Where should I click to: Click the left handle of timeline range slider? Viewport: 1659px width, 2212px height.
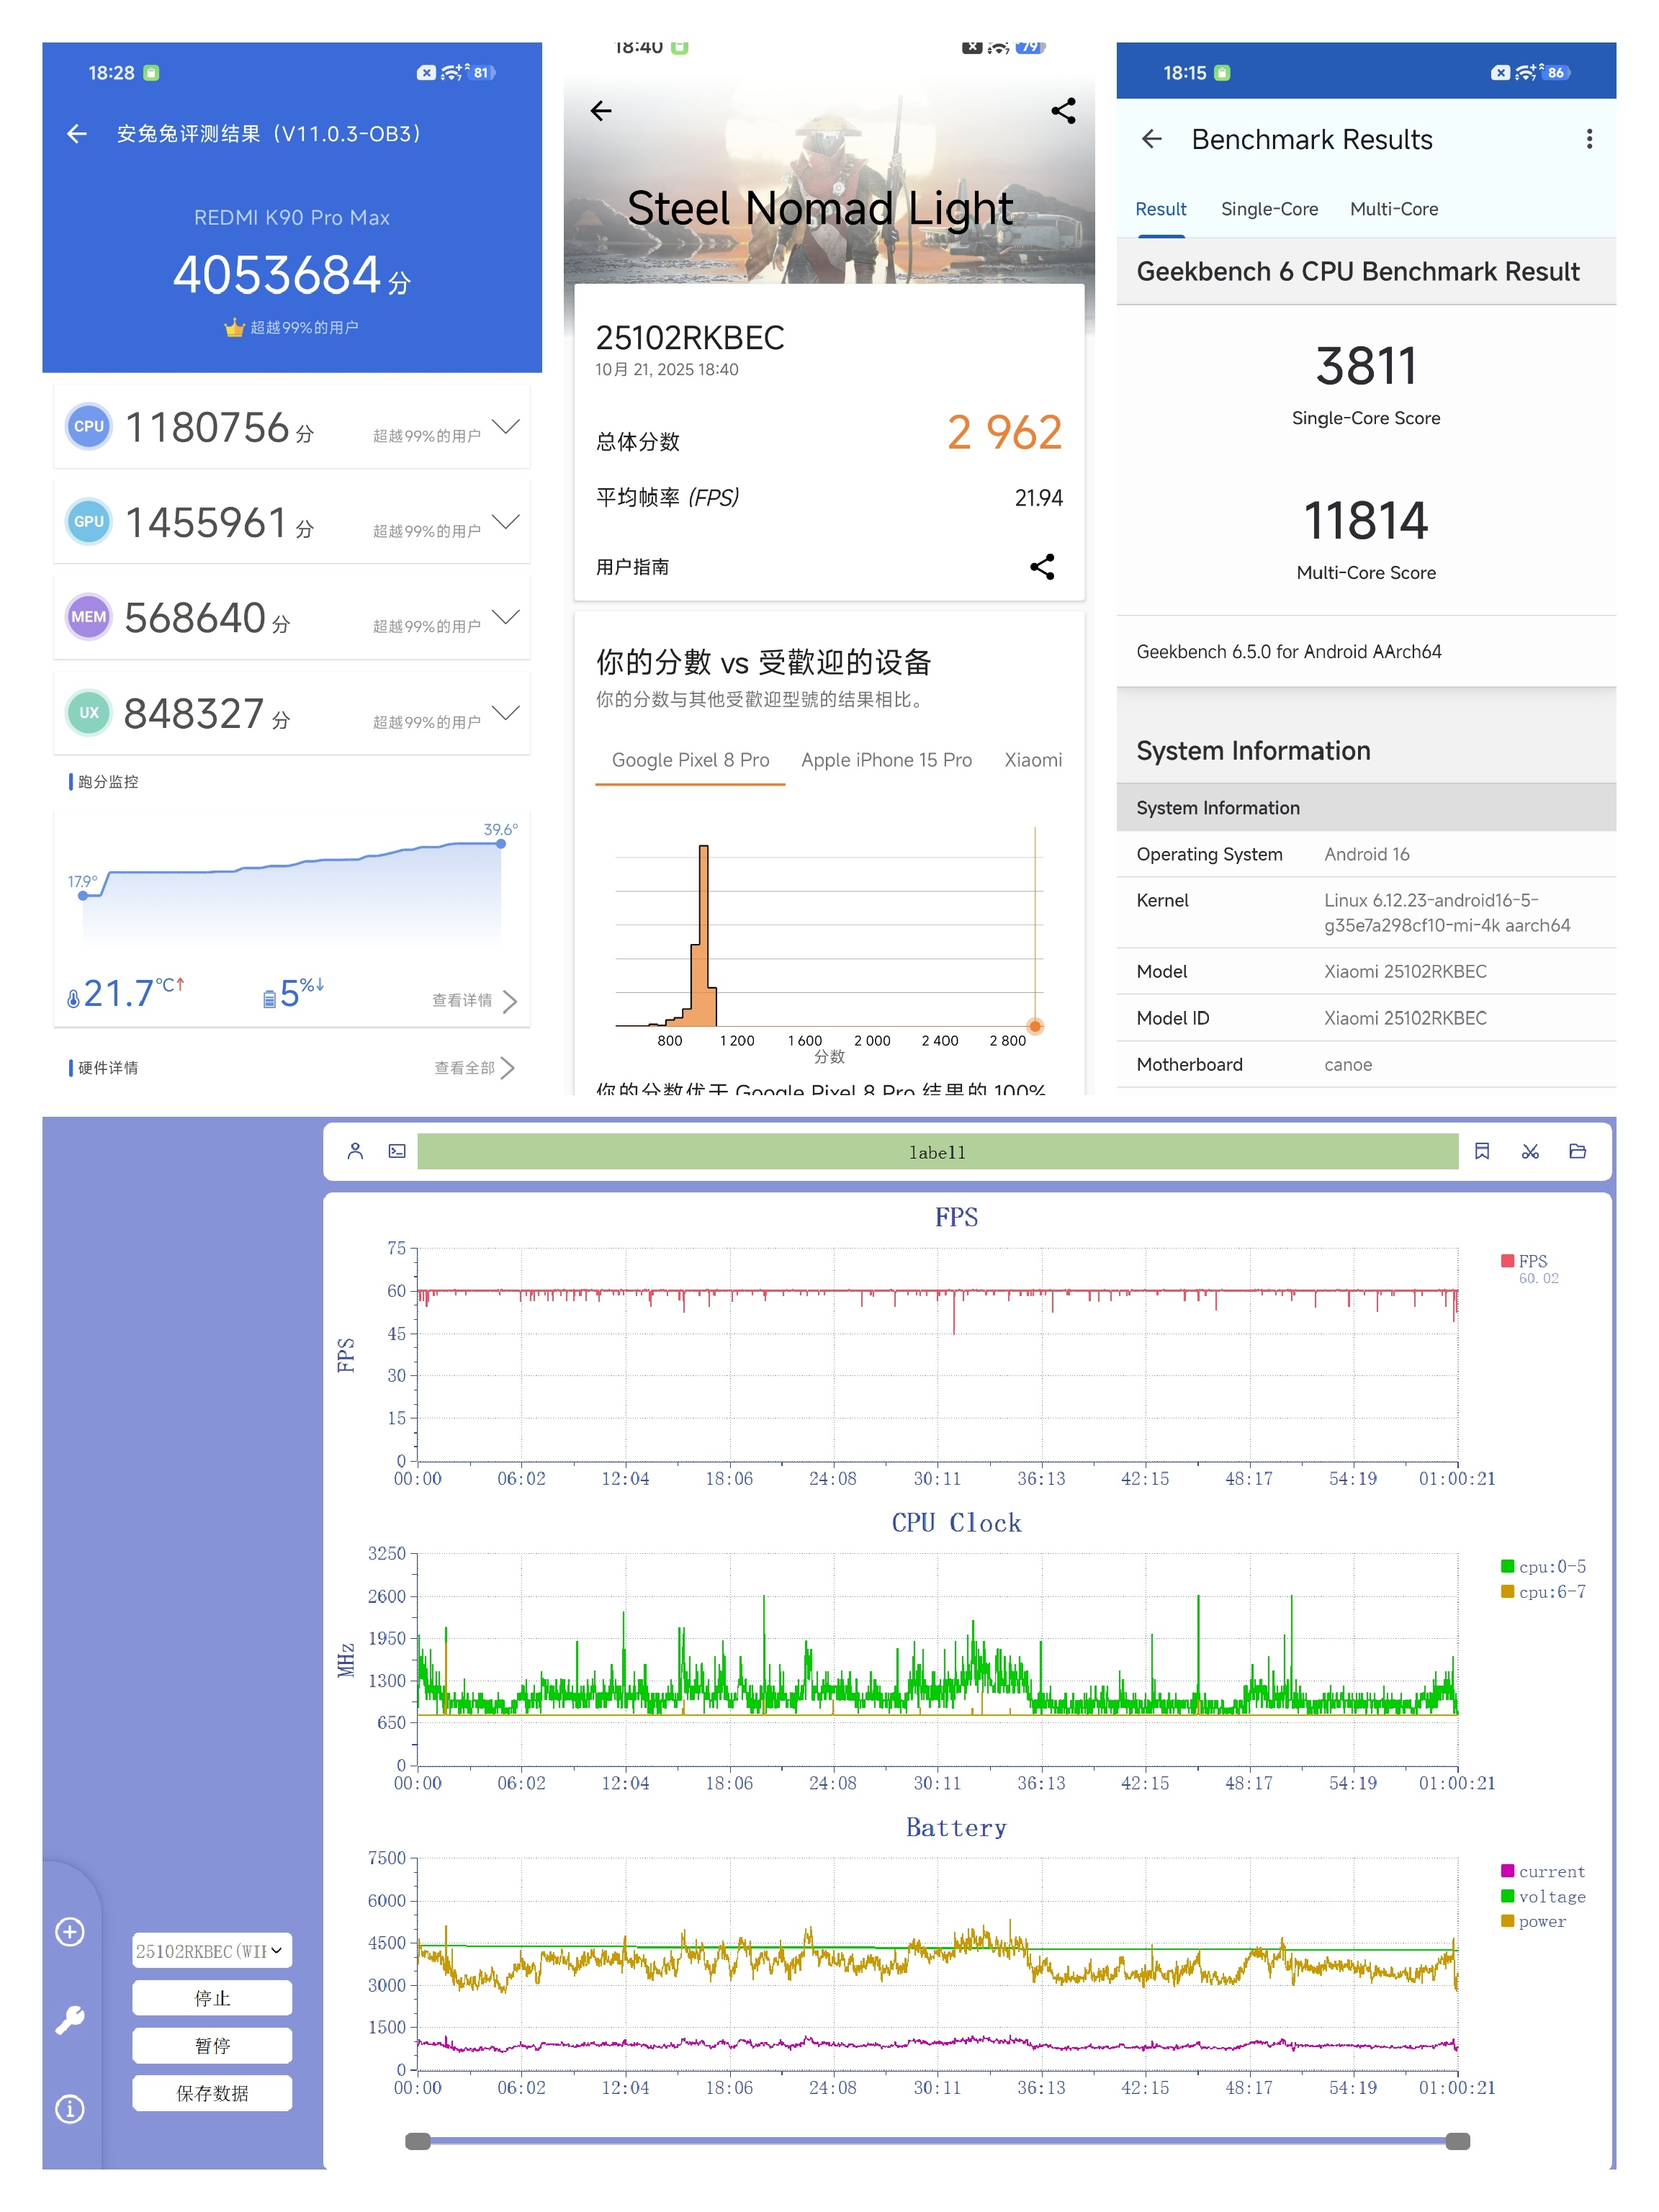tap(418, 2141)
